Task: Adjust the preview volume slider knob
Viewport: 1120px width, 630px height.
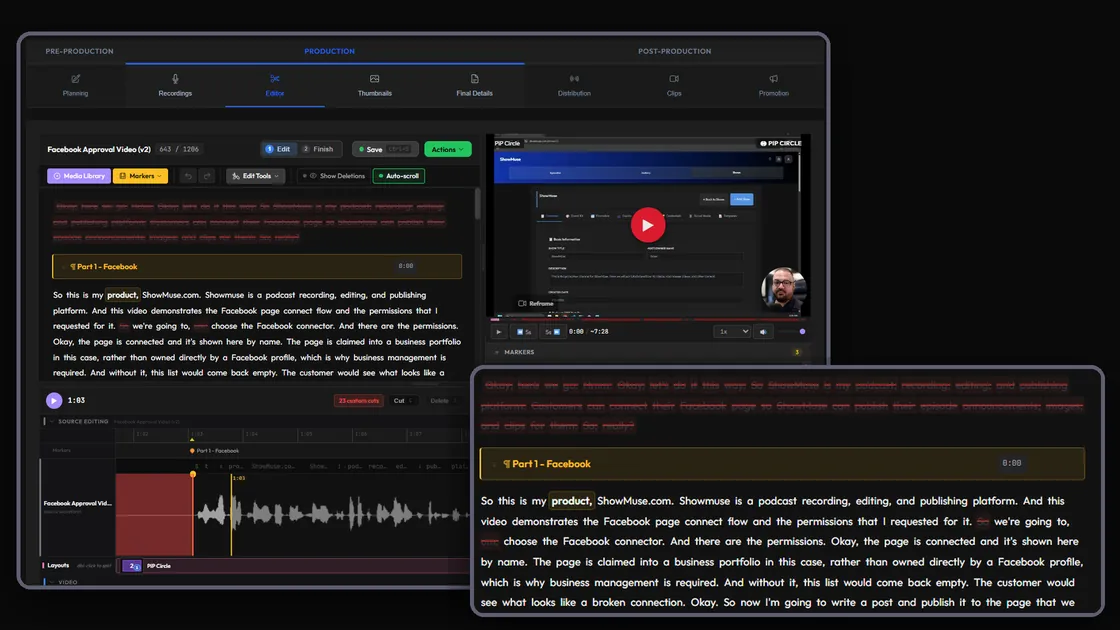Action: (802, 331)
